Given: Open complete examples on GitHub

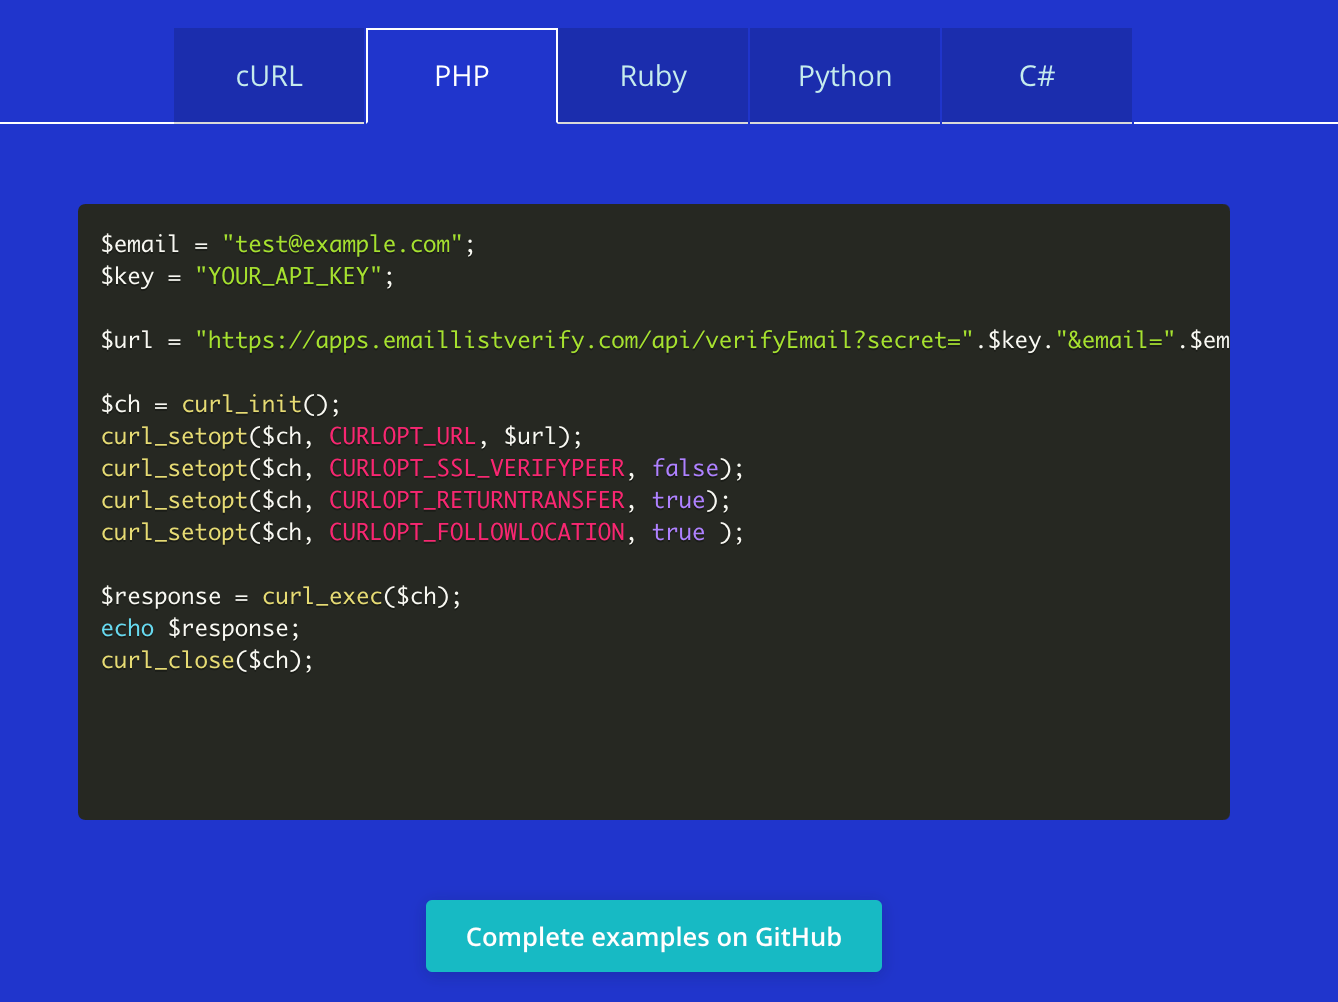Looking at the screenshot, I should point(653,936).
